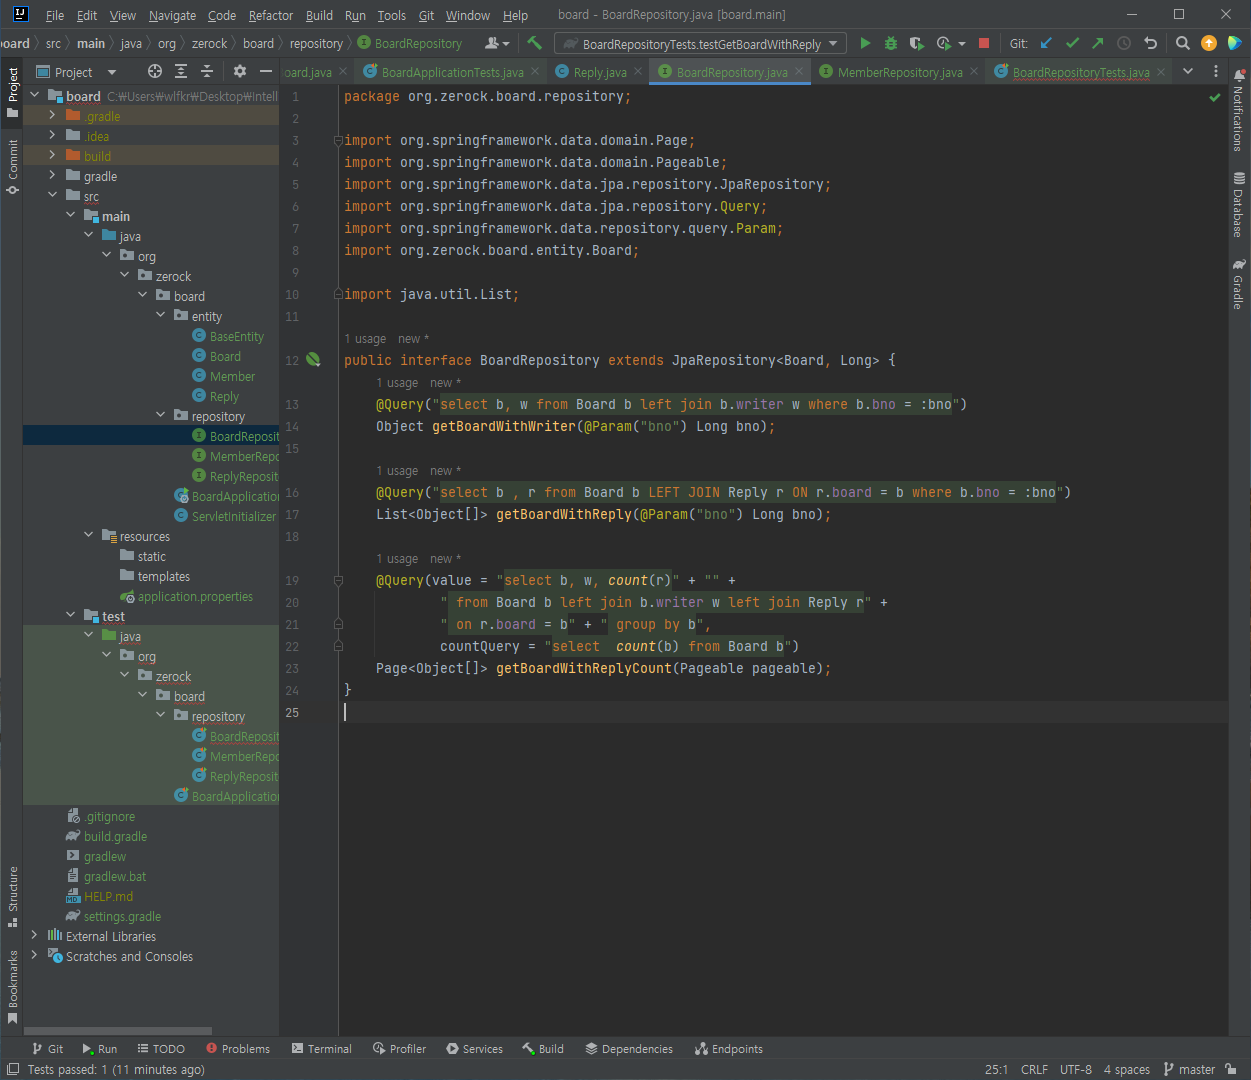This screenshot has width=1251, height=1080.
Task: Click the read-only lock icon in status bar
Action: point(1232,1069)
